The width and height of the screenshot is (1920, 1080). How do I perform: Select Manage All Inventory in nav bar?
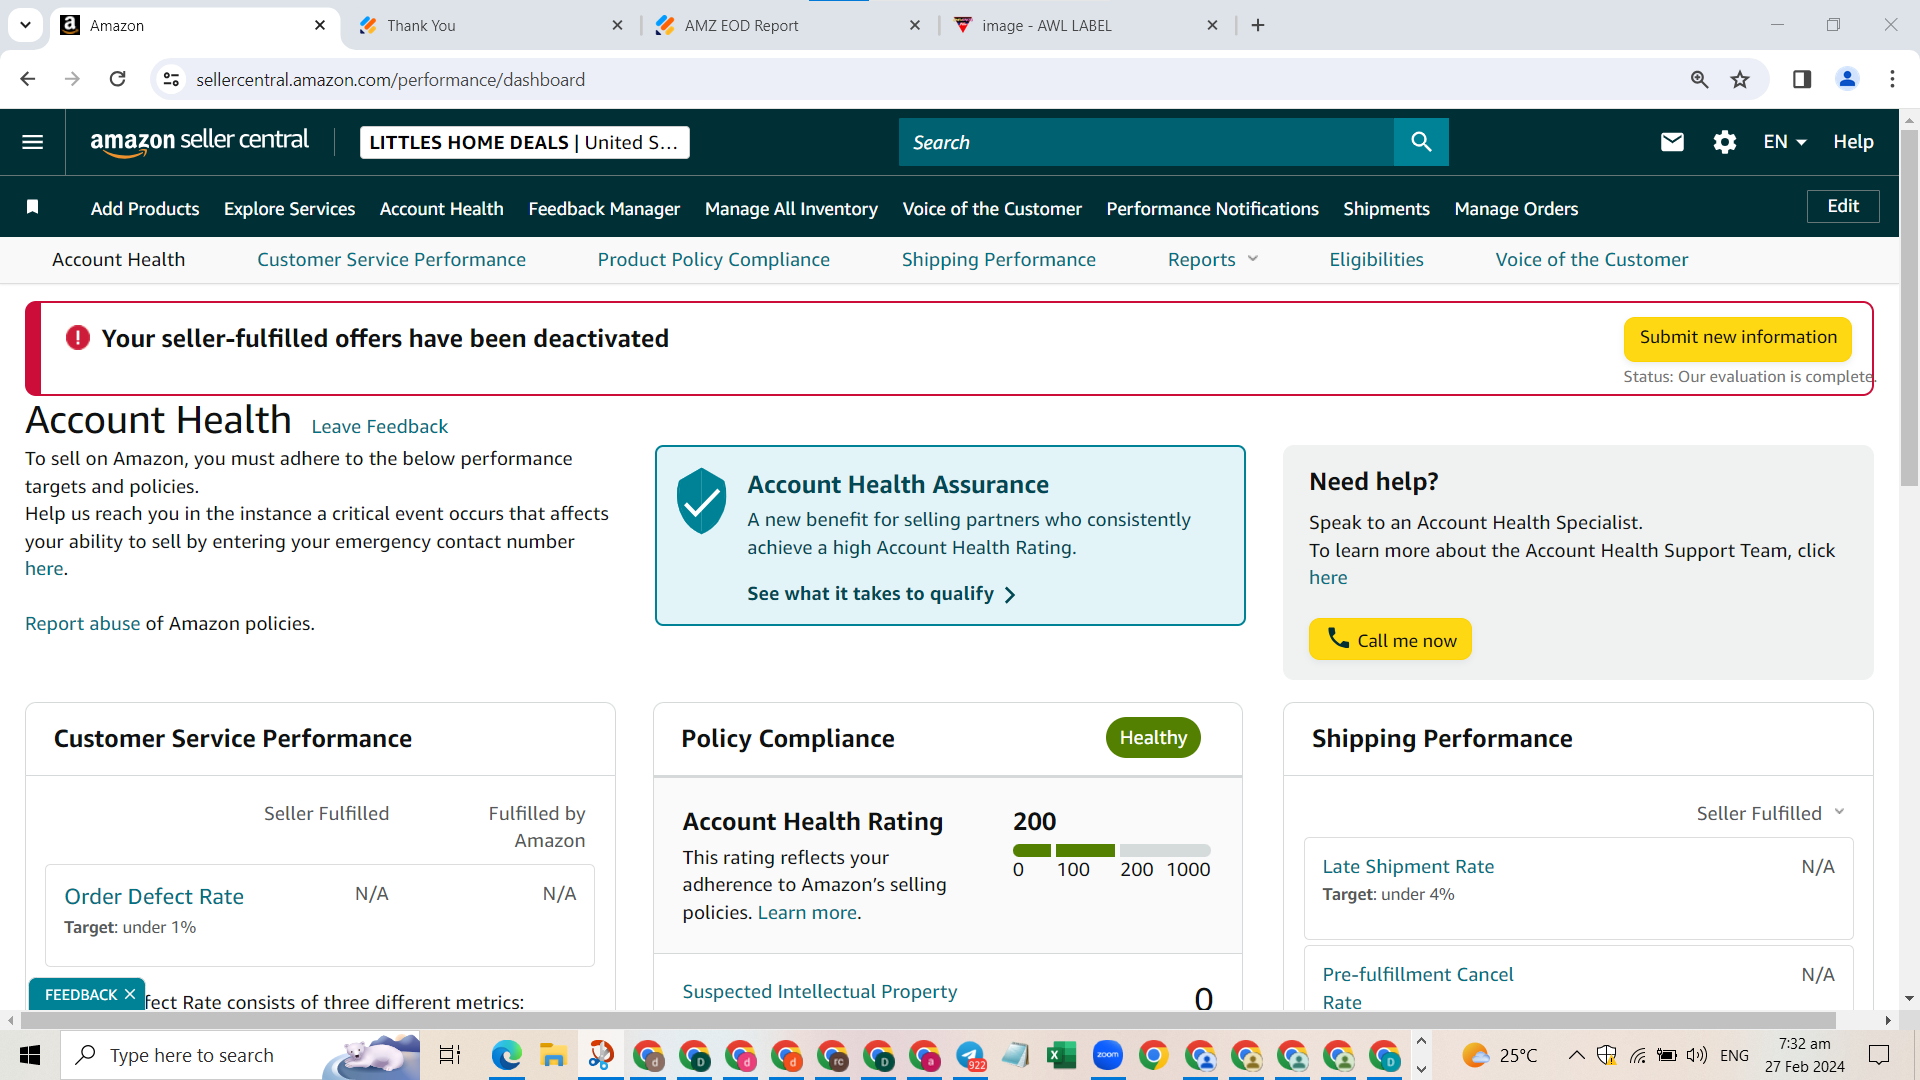[791, 208]
